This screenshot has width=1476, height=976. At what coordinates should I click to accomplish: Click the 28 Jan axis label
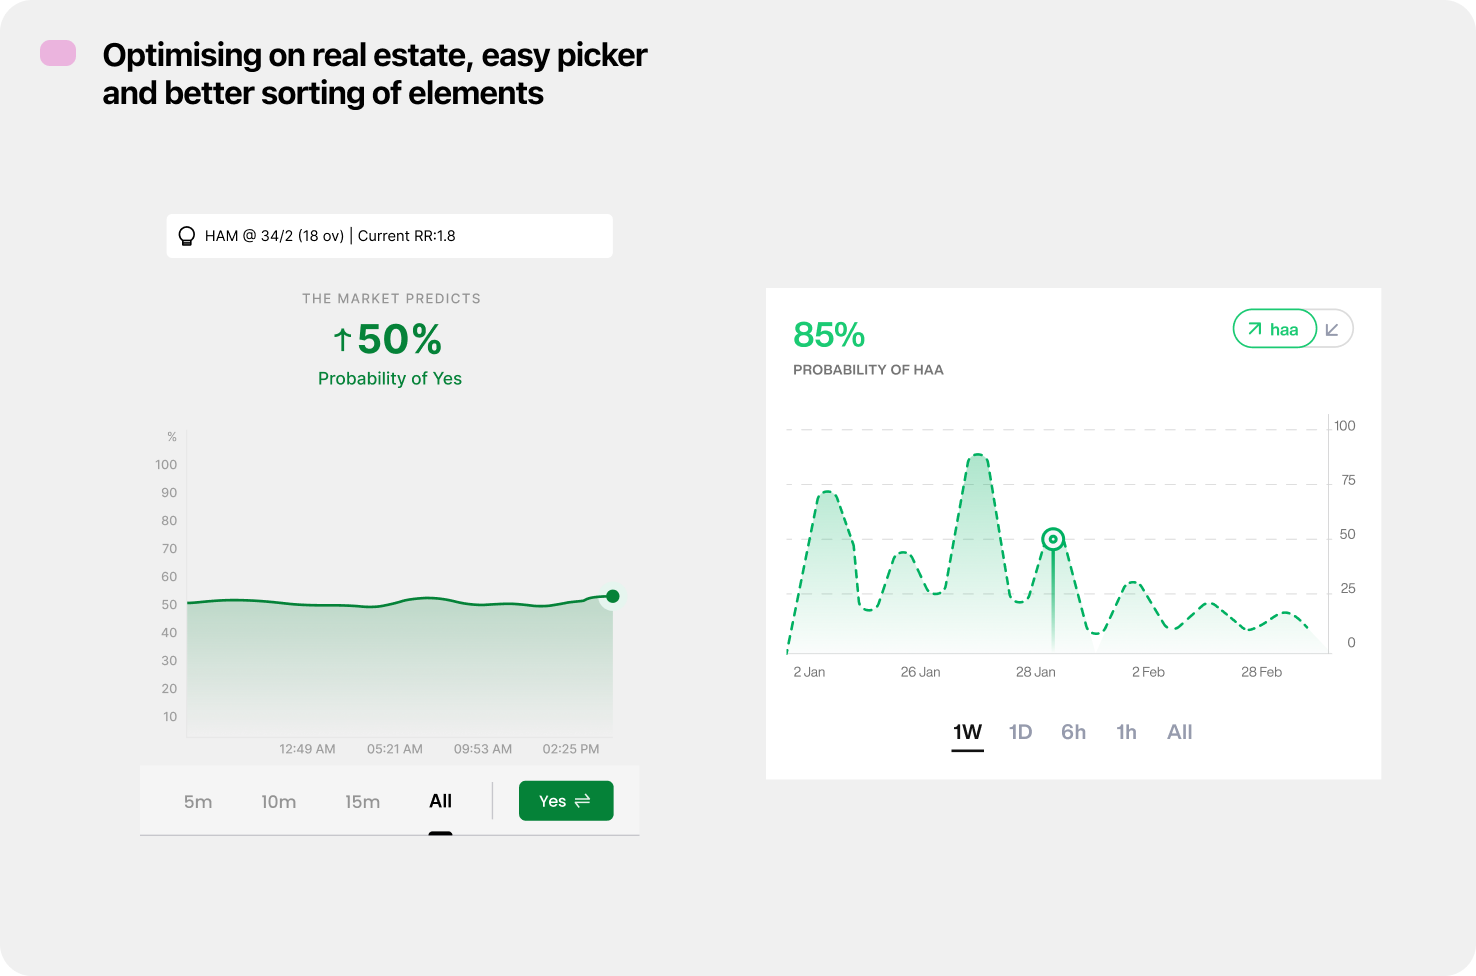coord(1036,672)
